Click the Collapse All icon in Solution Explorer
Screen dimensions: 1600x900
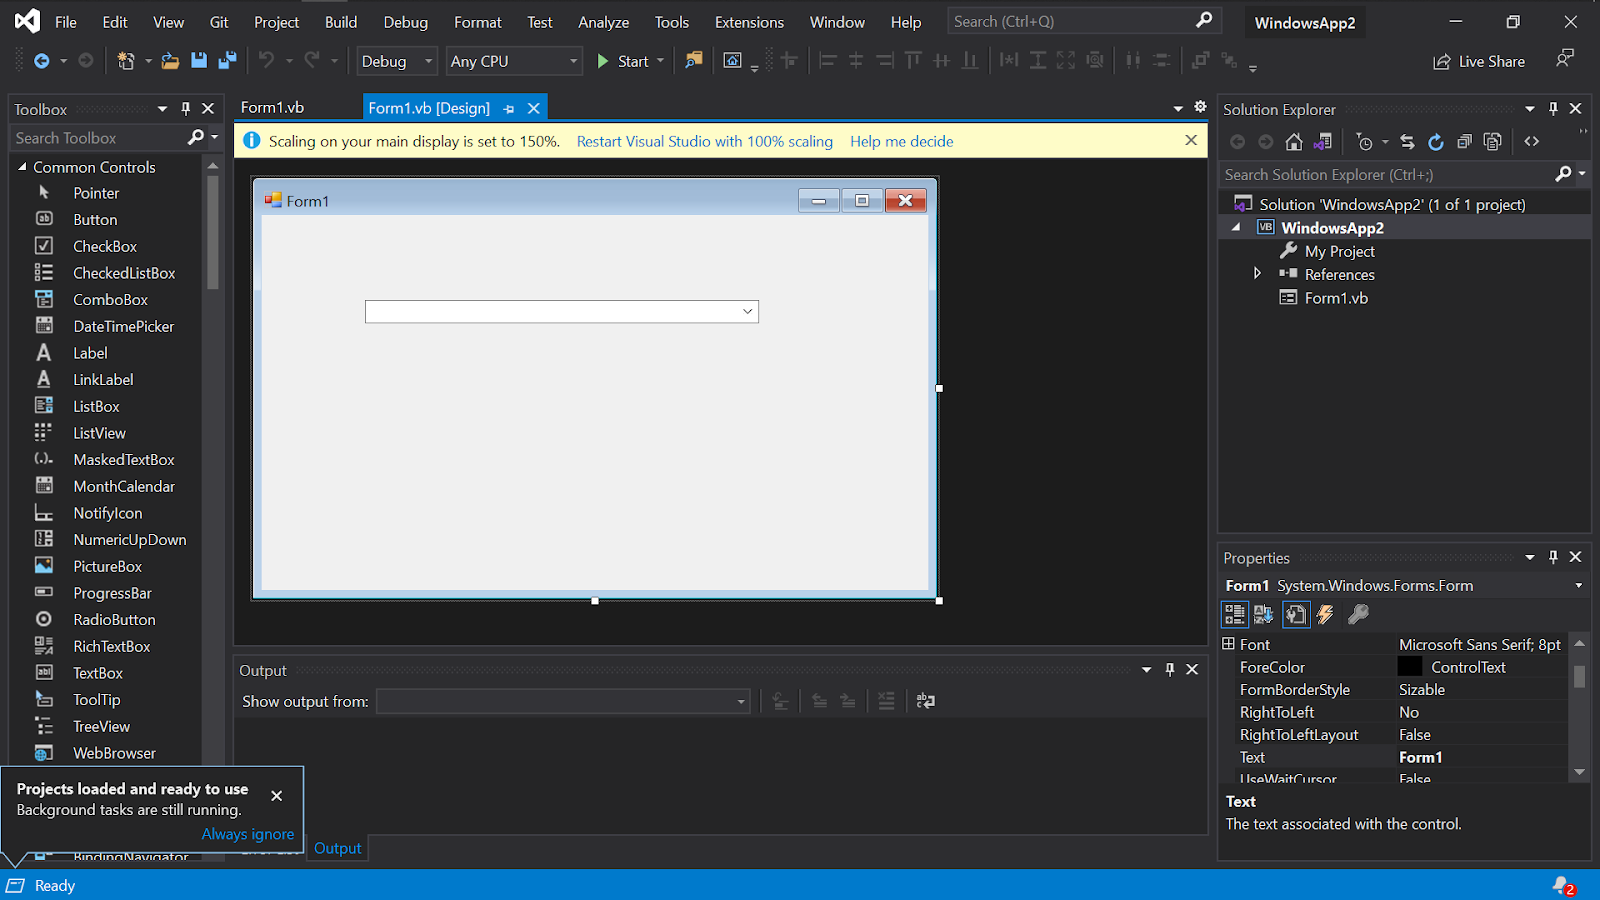click(x=1464, y=142)
